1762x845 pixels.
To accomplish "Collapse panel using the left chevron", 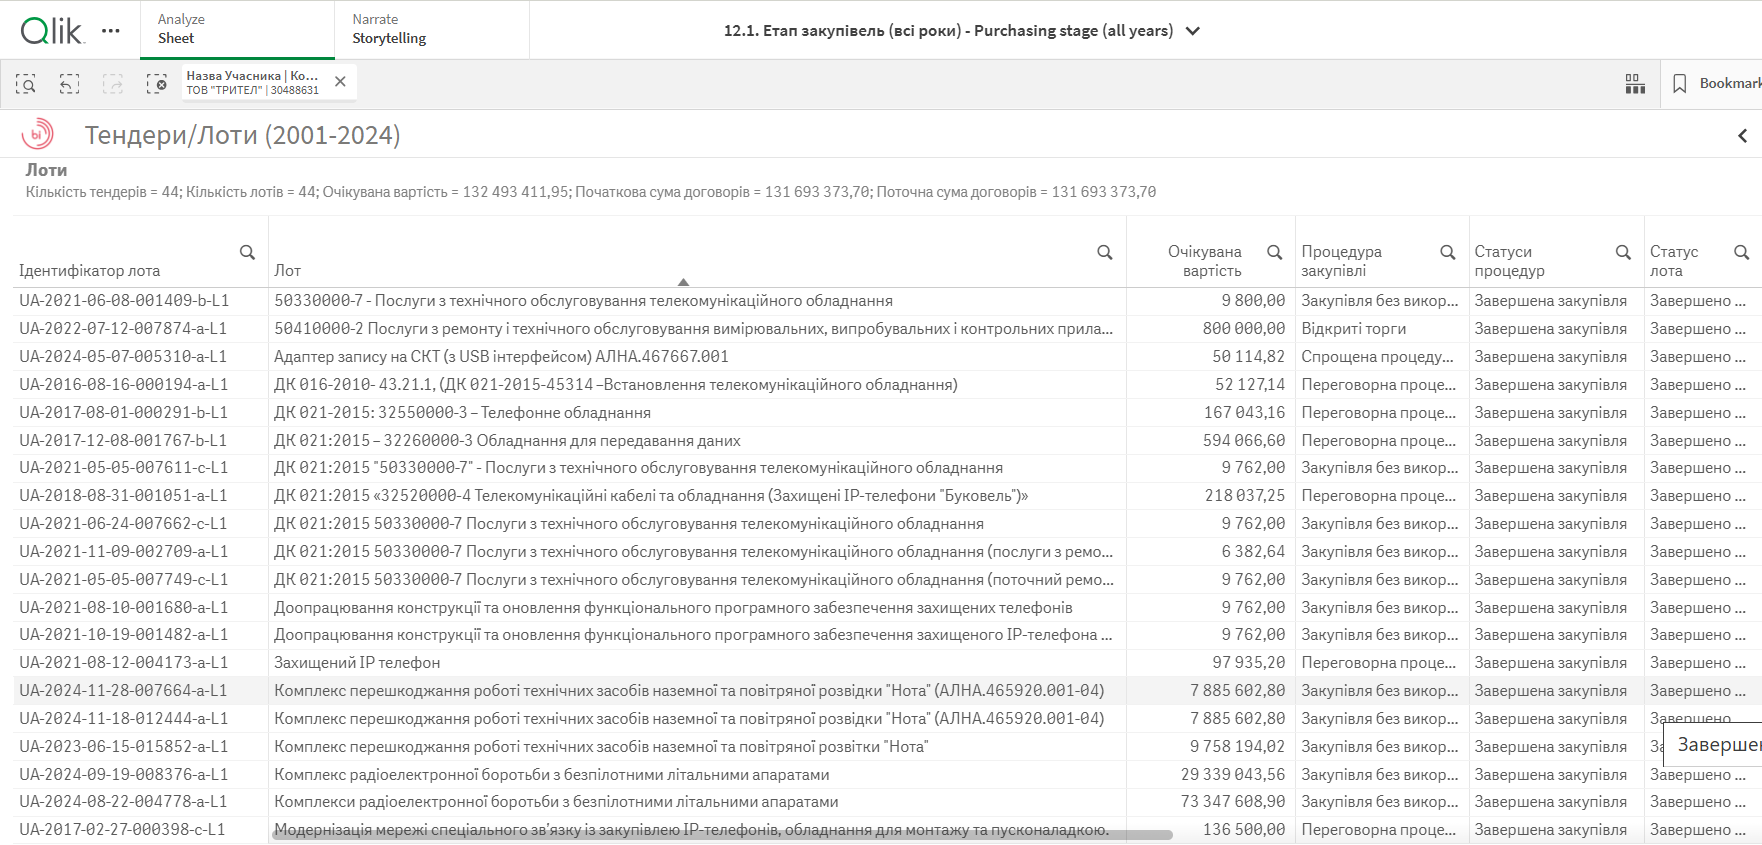I will pyautogui.click(x=1742, y=136).
